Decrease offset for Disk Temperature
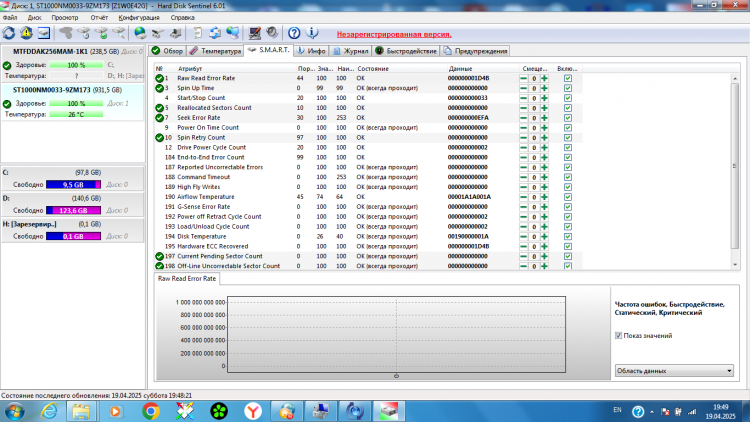 (x=524, y=236)
